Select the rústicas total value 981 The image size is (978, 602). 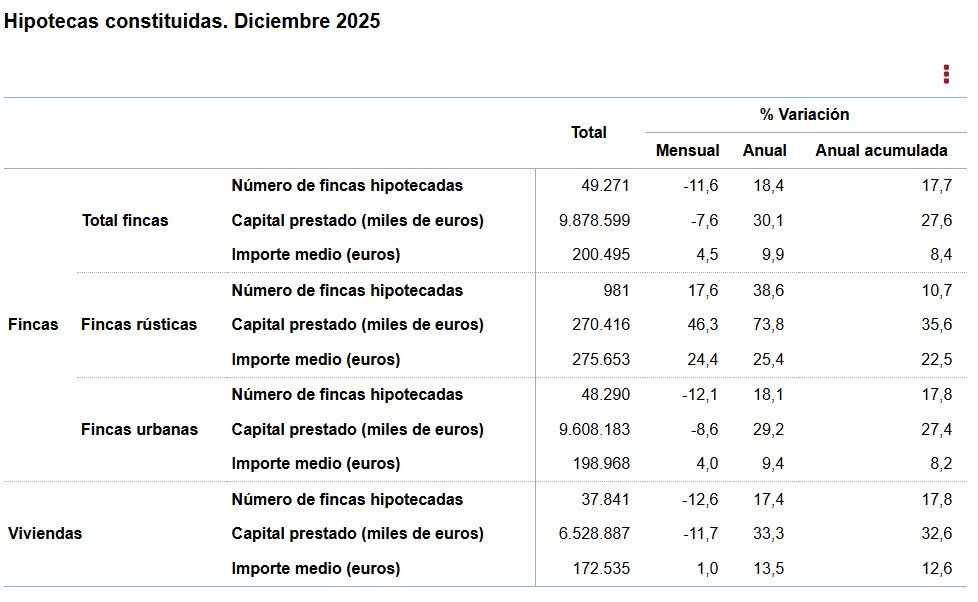(617, 291)
